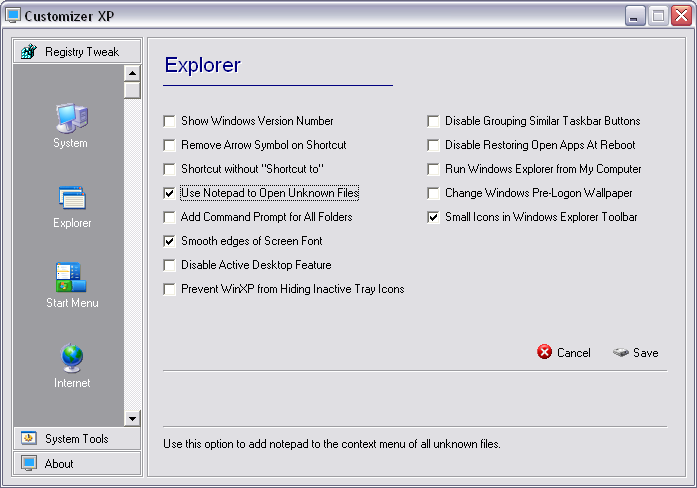Toggle Shortcut without "Shortcut to" checkbox
The height and width of the screenshot is (488, 697).
click(x=169, y=169)
